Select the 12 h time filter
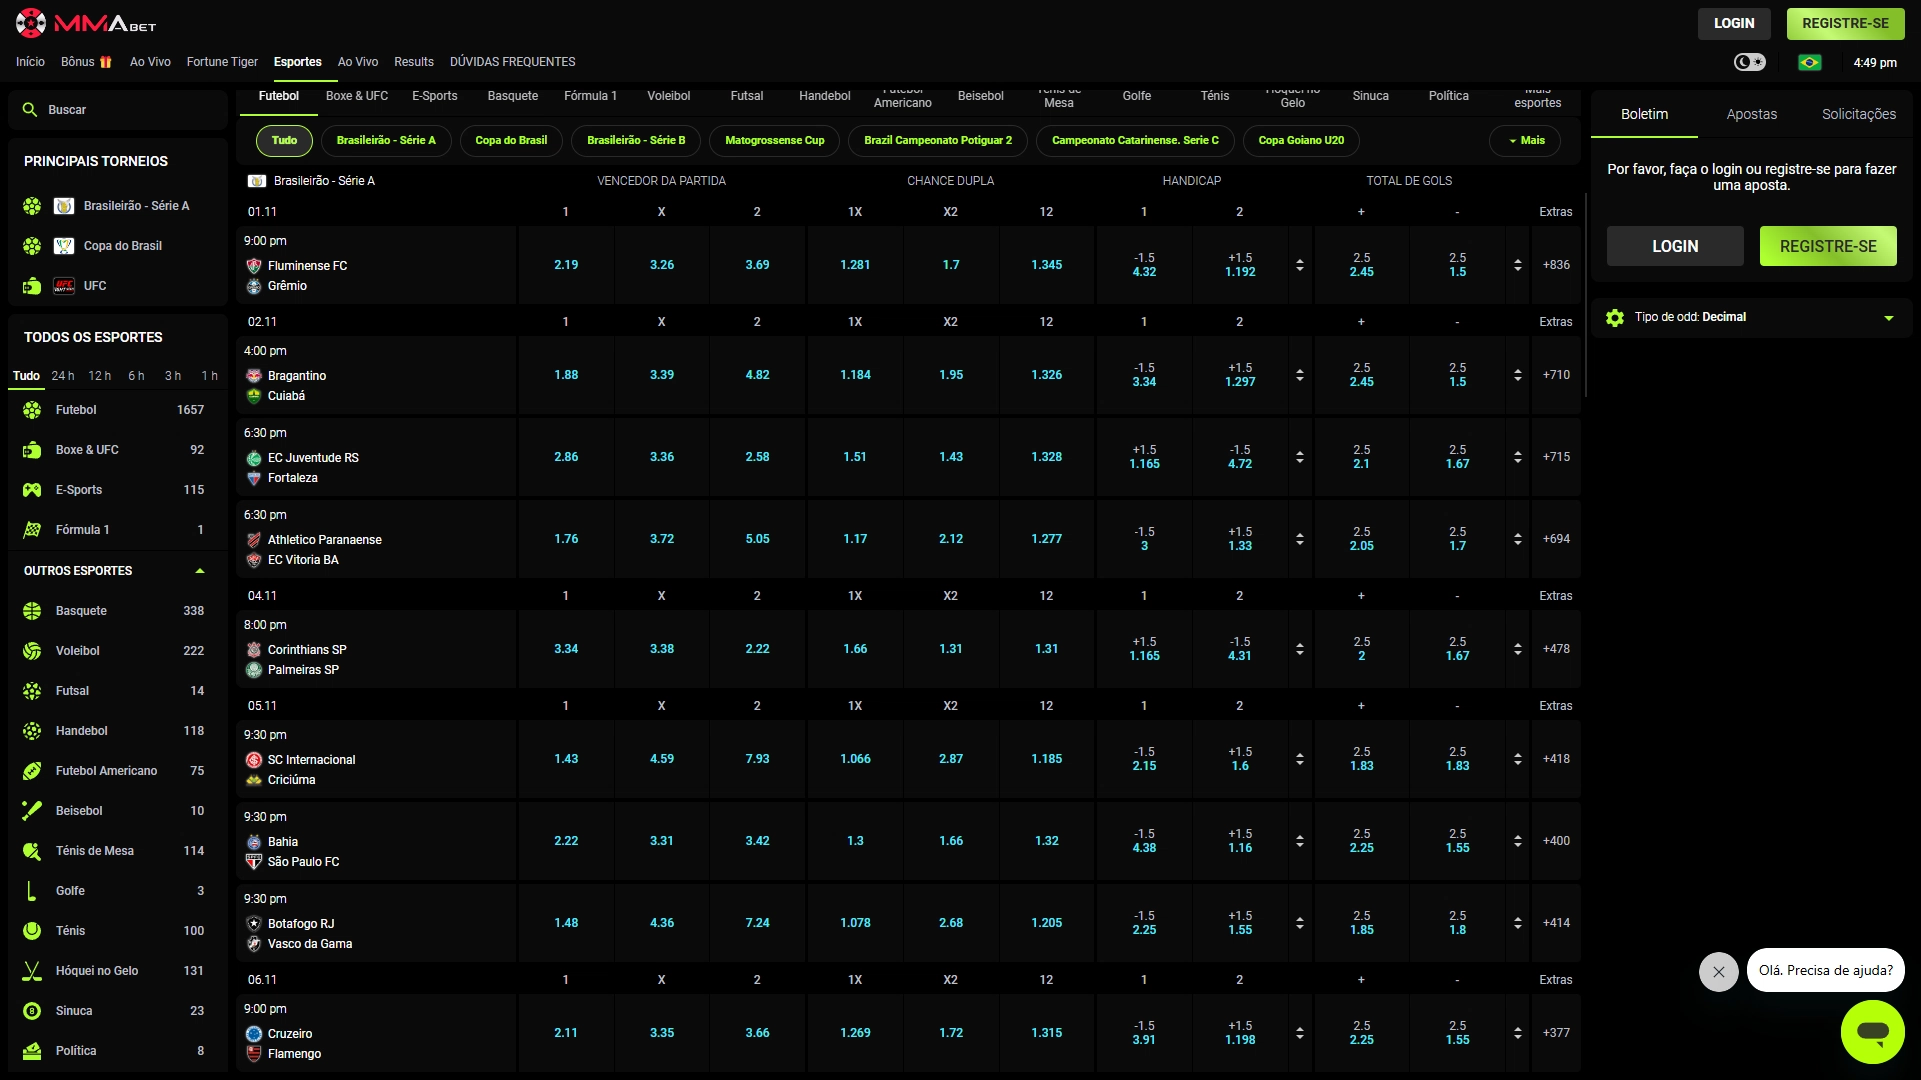 (x=100, y=376)
